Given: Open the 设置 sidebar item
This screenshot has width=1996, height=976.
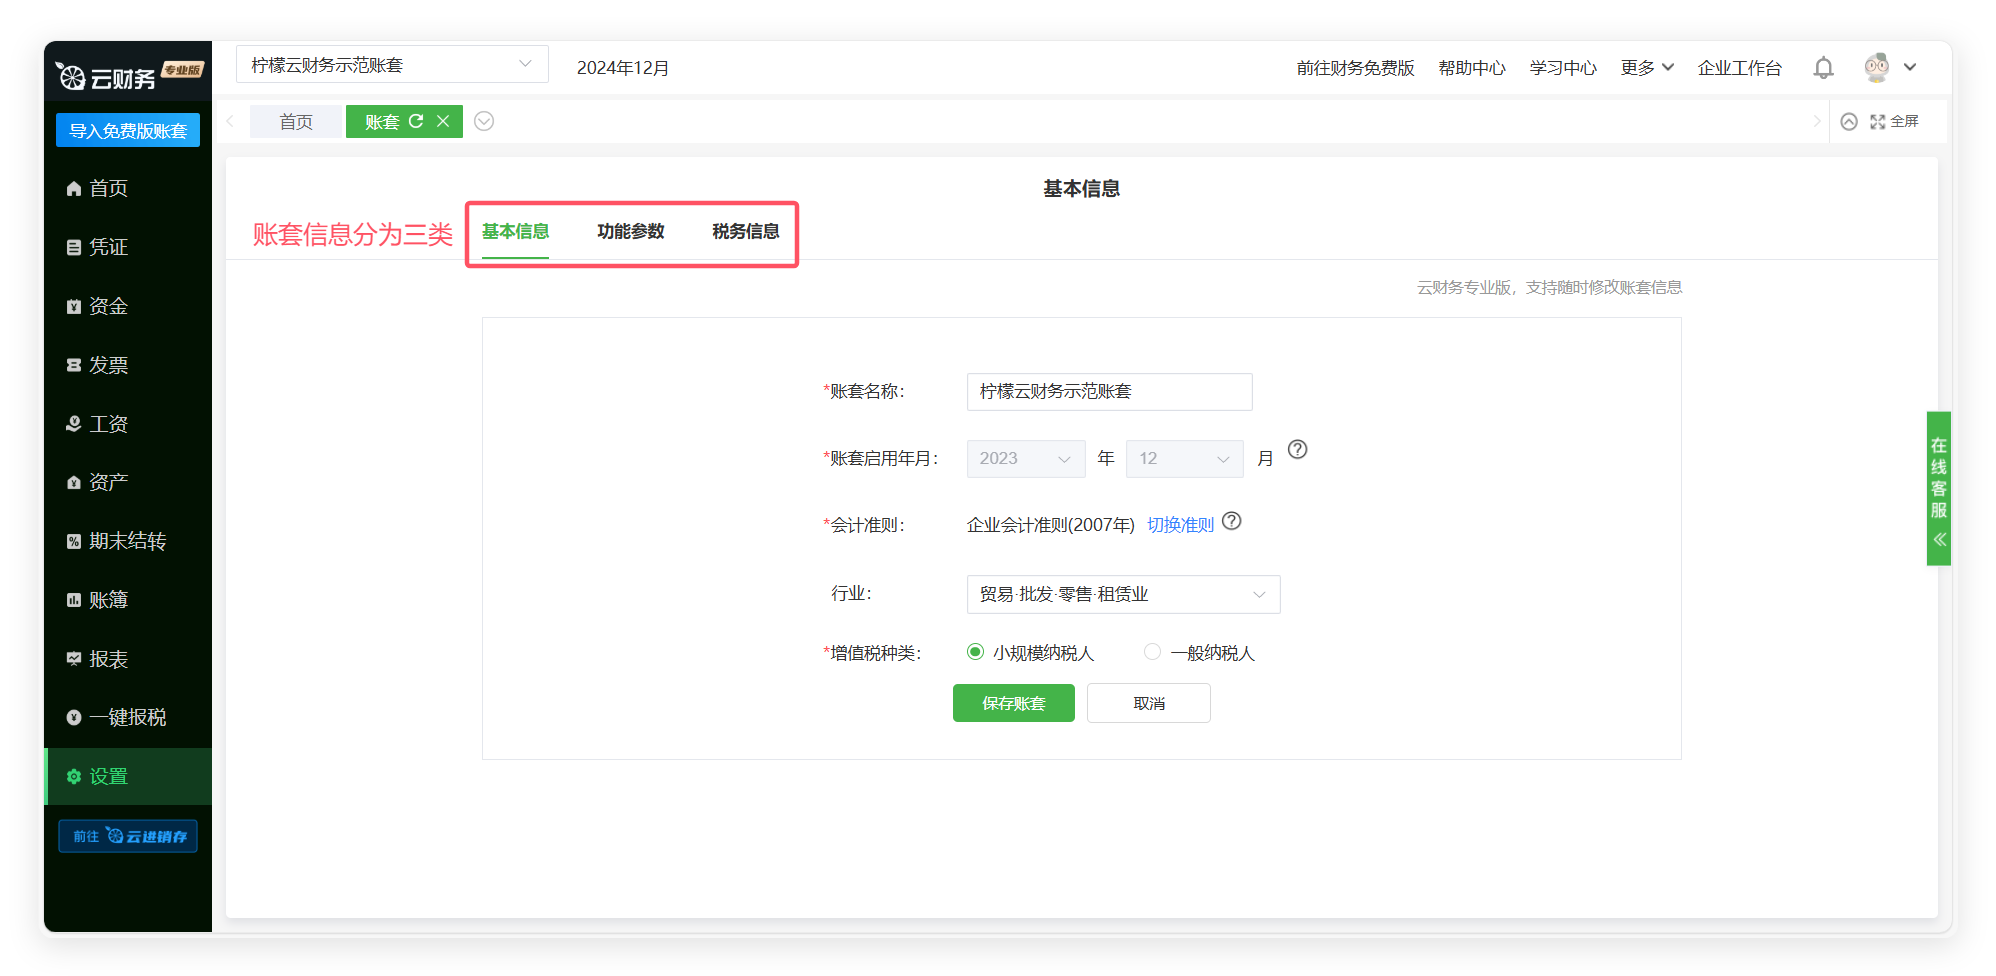Looking at the screenshot, I should 108,777.
